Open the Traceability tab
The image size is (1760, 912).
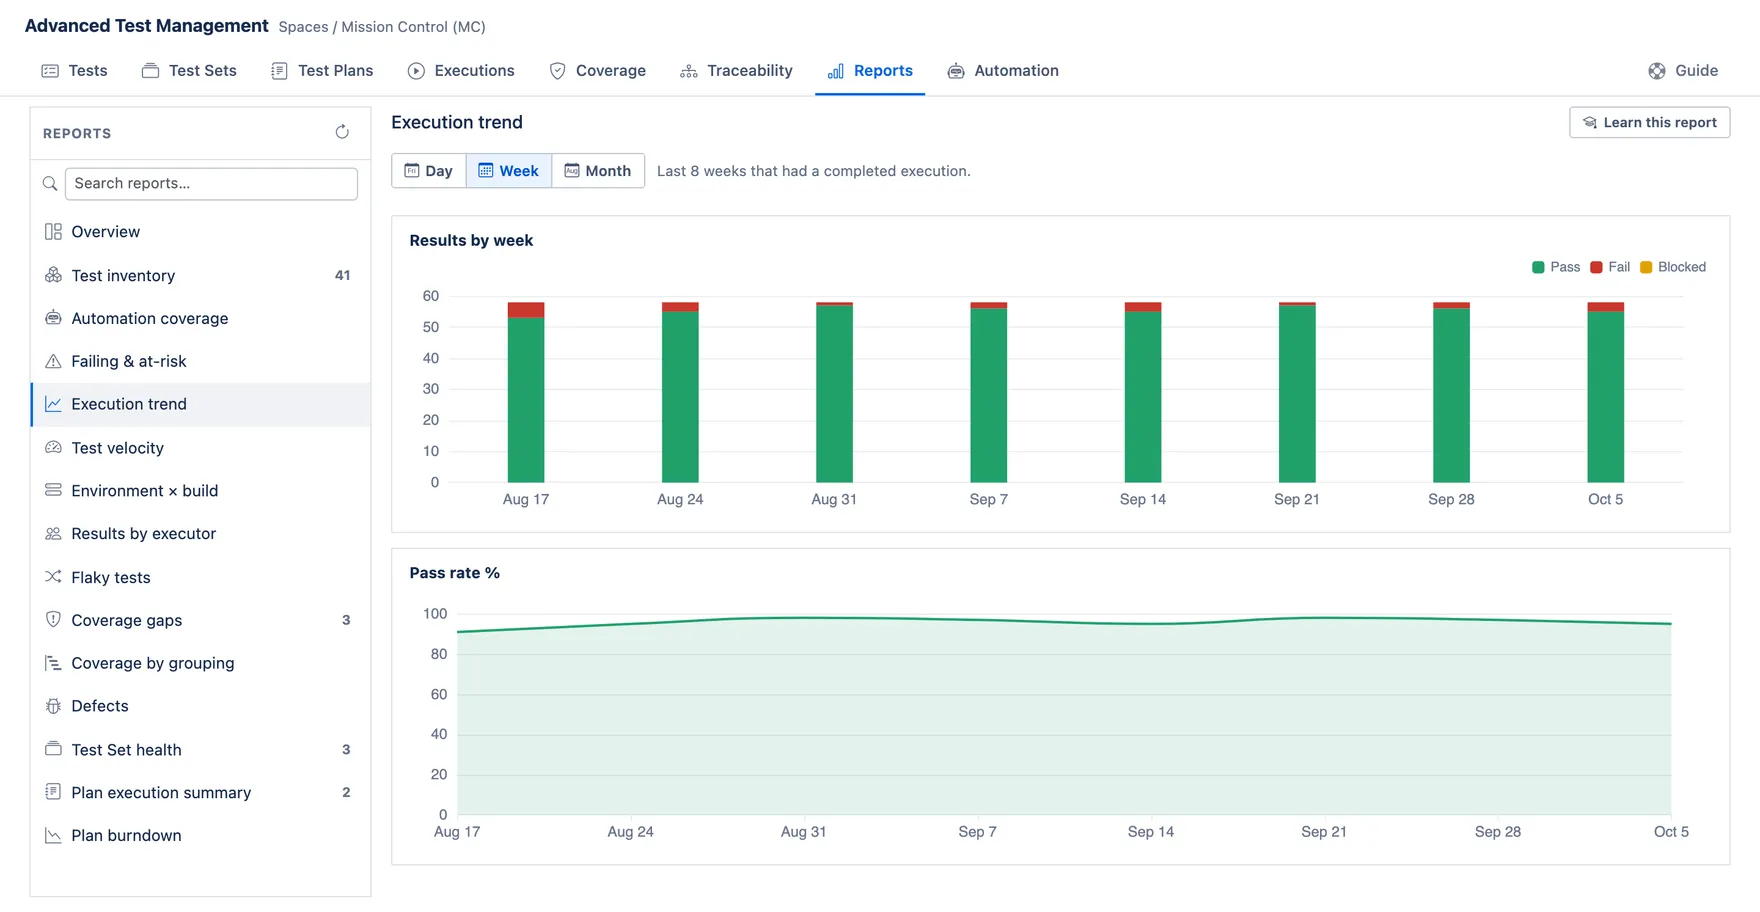coord(736,71)
